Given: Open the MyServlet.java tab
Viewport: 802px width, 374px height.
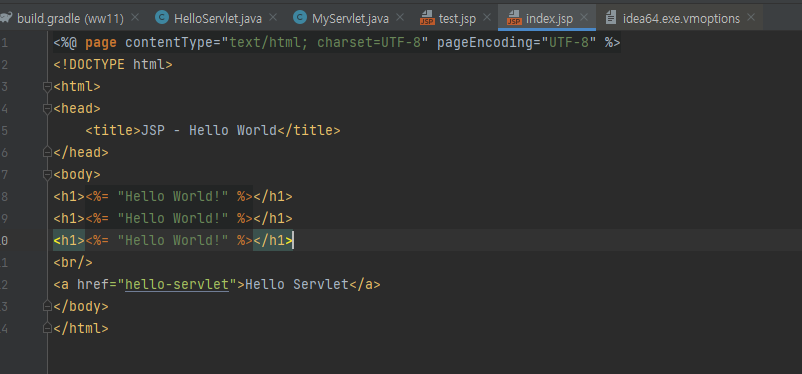Looking at the screenshot, I should (x=350, y=19).
